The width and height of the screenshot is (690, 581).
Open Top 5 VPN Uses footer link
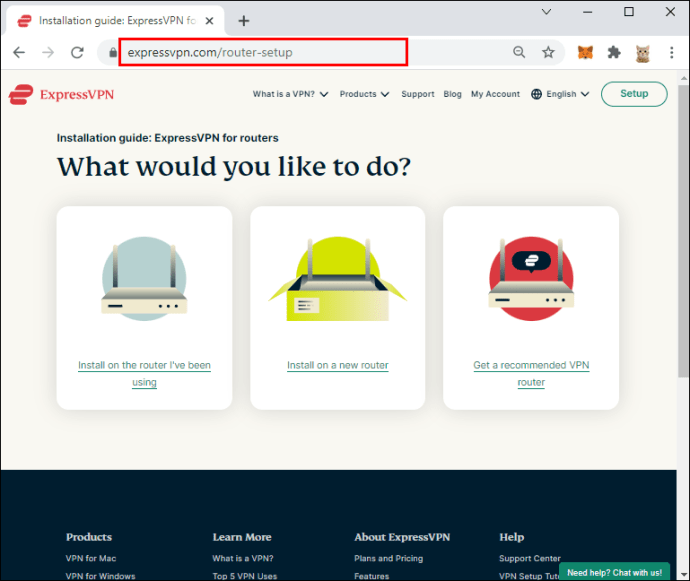tap(245, 576)
